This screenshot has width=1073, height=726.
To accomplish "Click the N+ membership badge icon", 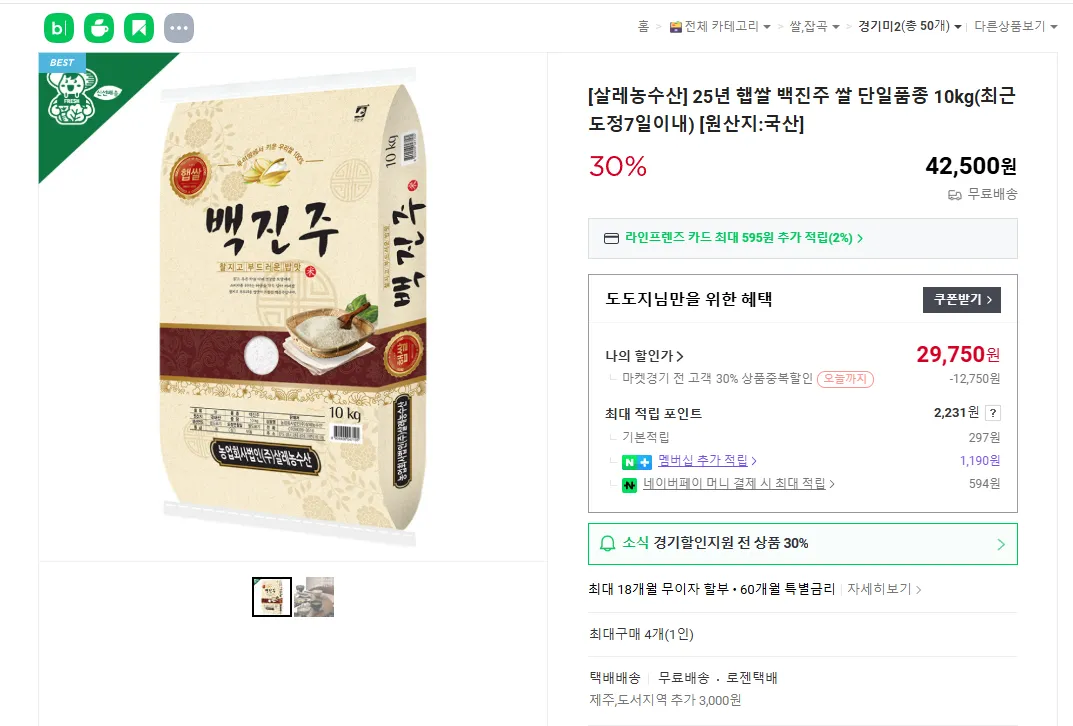I will [636, 461].
